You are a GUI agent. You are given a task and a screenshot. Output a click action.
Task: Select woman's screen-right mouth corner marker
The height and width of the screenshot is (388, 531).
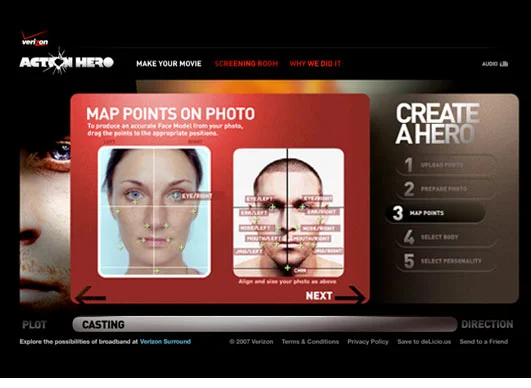point(168,240)
